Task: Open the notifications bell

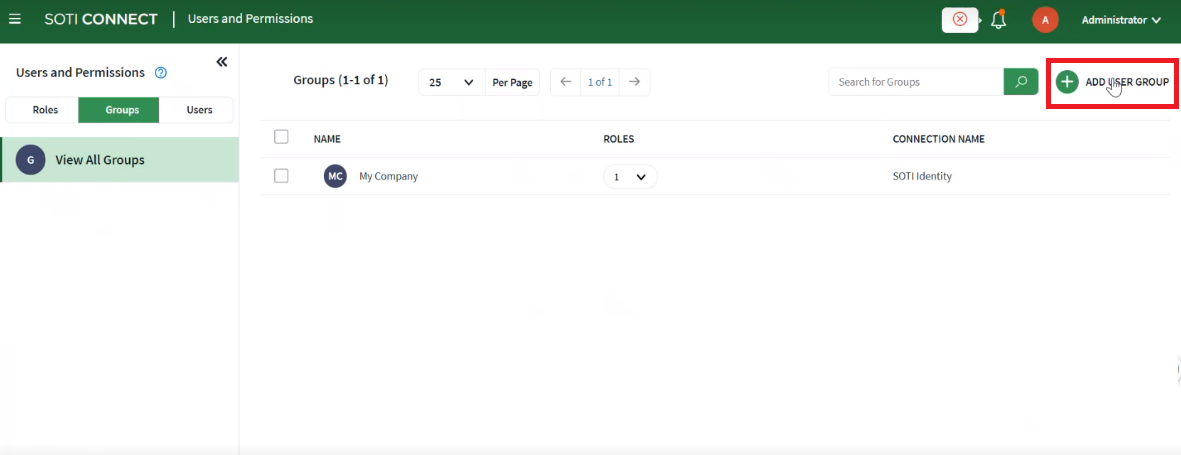Action: [998, 20]
